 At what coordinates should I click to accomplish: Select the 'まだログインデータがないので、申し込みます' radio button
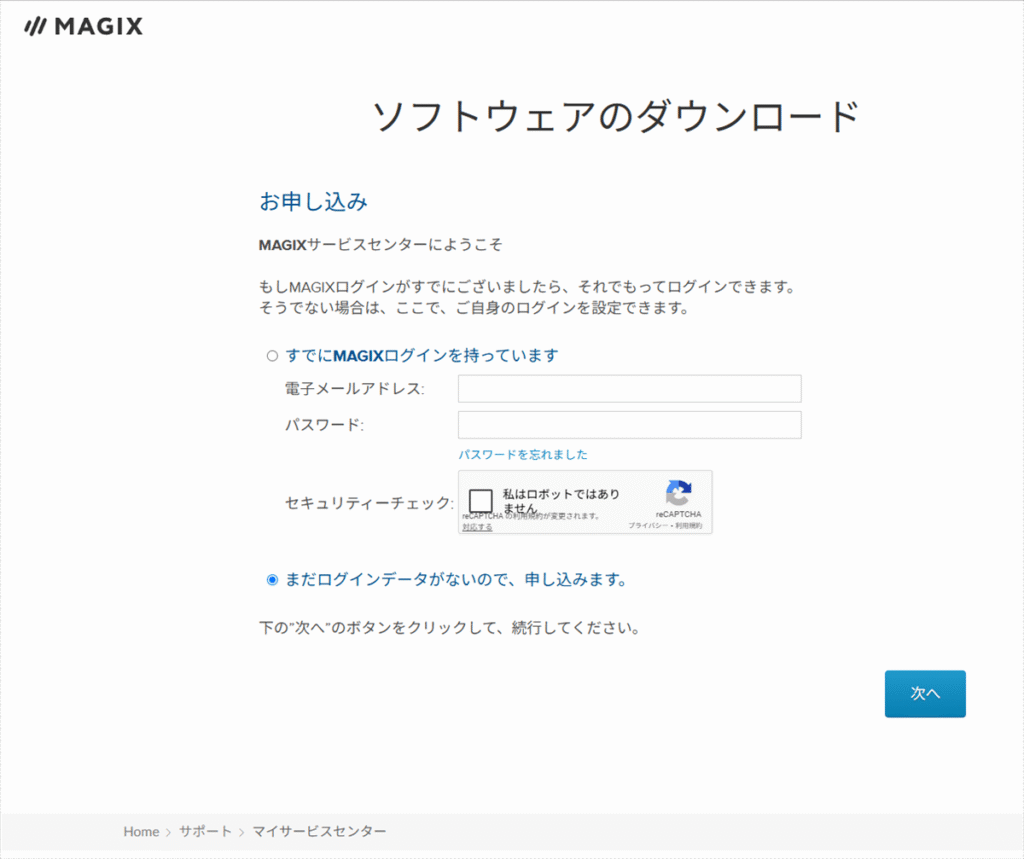pyautogui.click(x=272, y=580)
